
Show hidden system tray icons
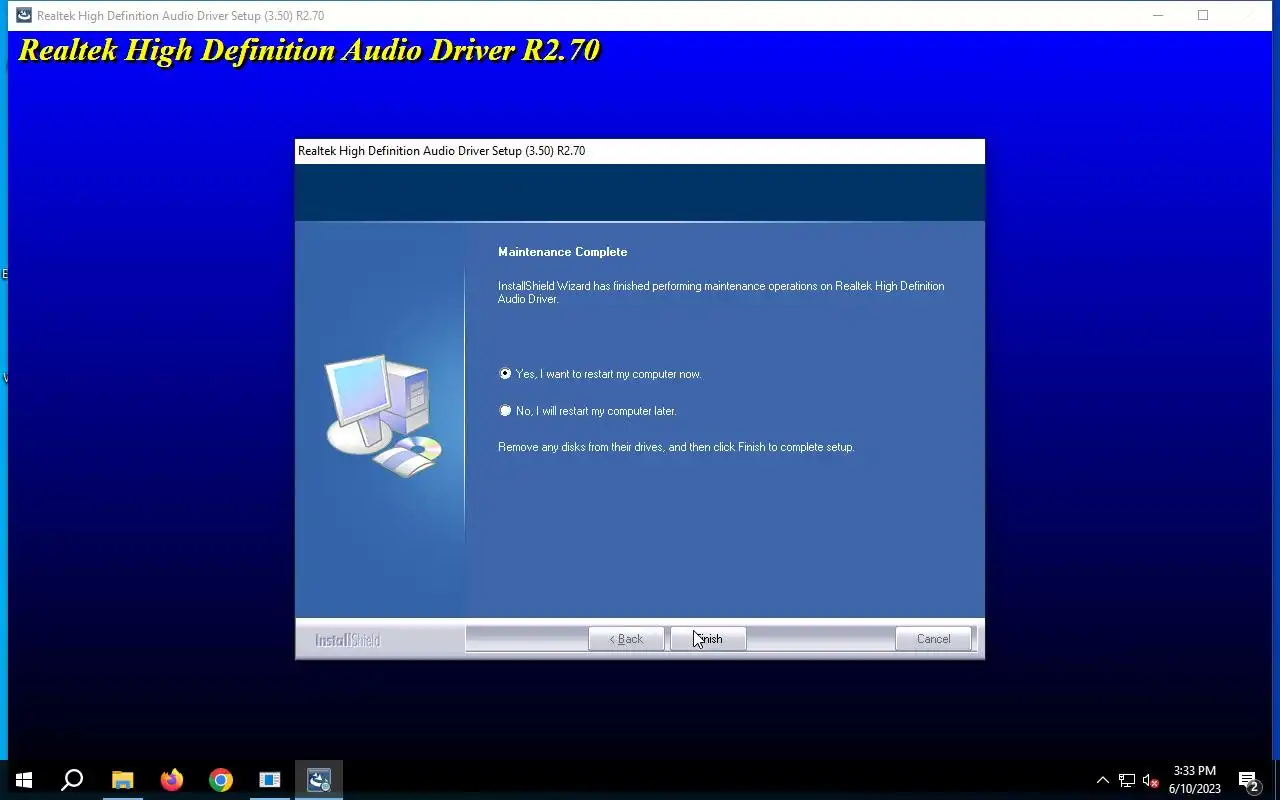coord(1103,780)
